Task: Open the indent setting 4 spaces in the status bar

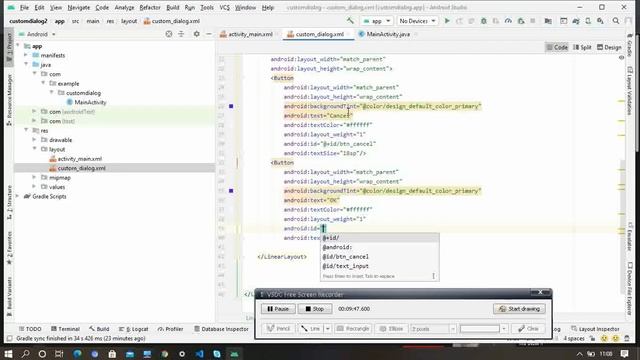Action: [574, 338]
